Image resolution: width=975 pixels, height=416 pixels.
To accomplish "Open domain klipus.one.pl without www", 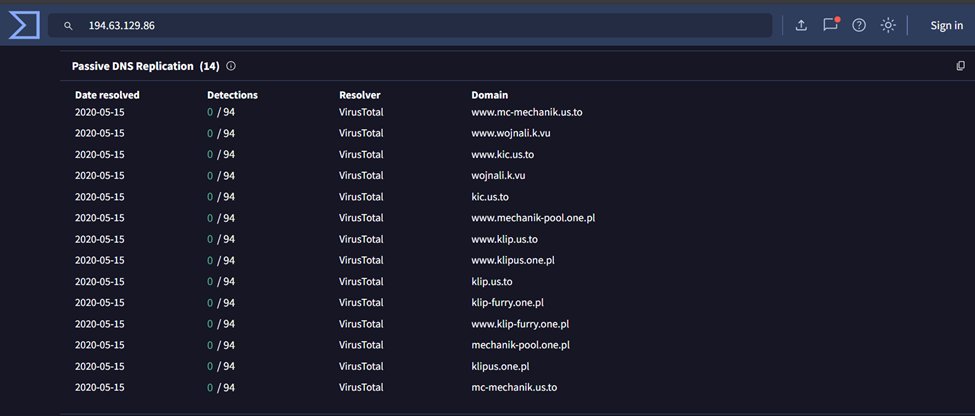I will click(500, 366).
